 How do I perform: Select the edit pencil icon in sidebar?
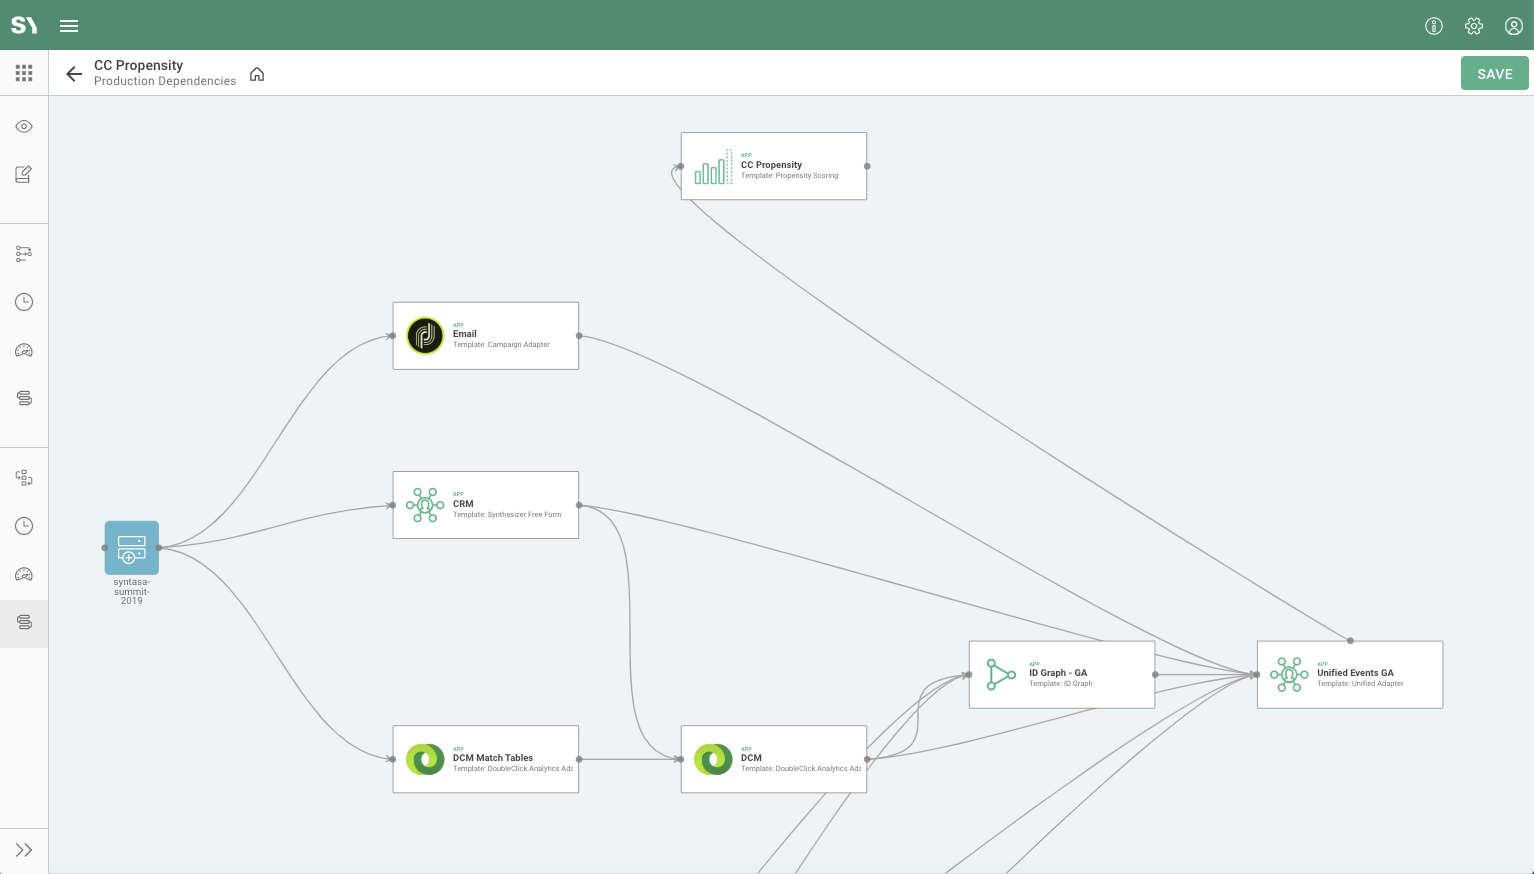[x=24, y=175]
